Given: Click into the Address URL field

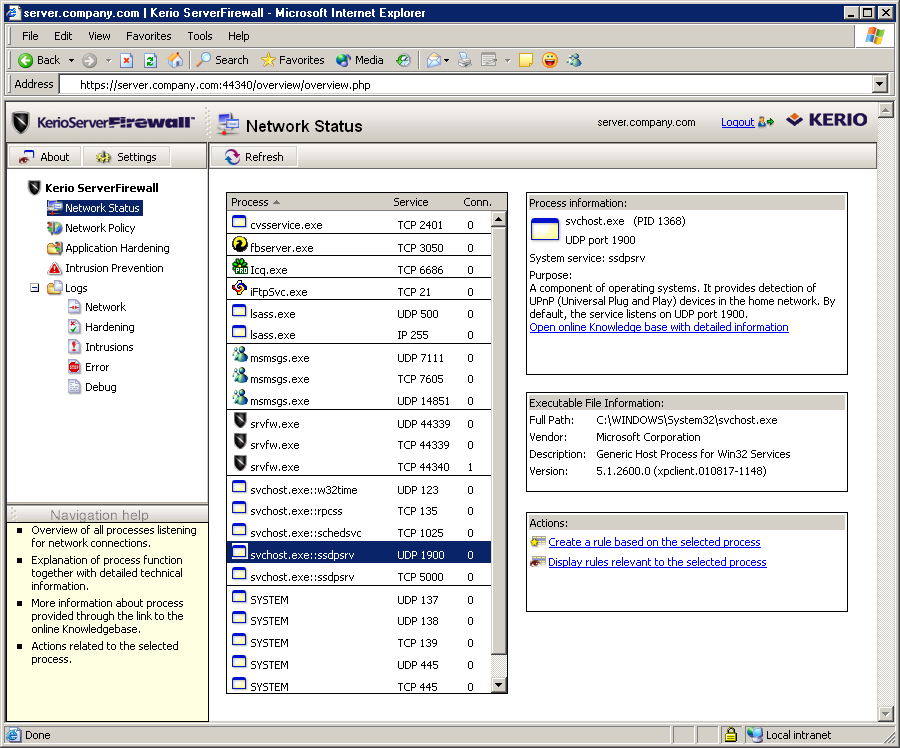Looking at the screenshot, I should pos(466,85).
